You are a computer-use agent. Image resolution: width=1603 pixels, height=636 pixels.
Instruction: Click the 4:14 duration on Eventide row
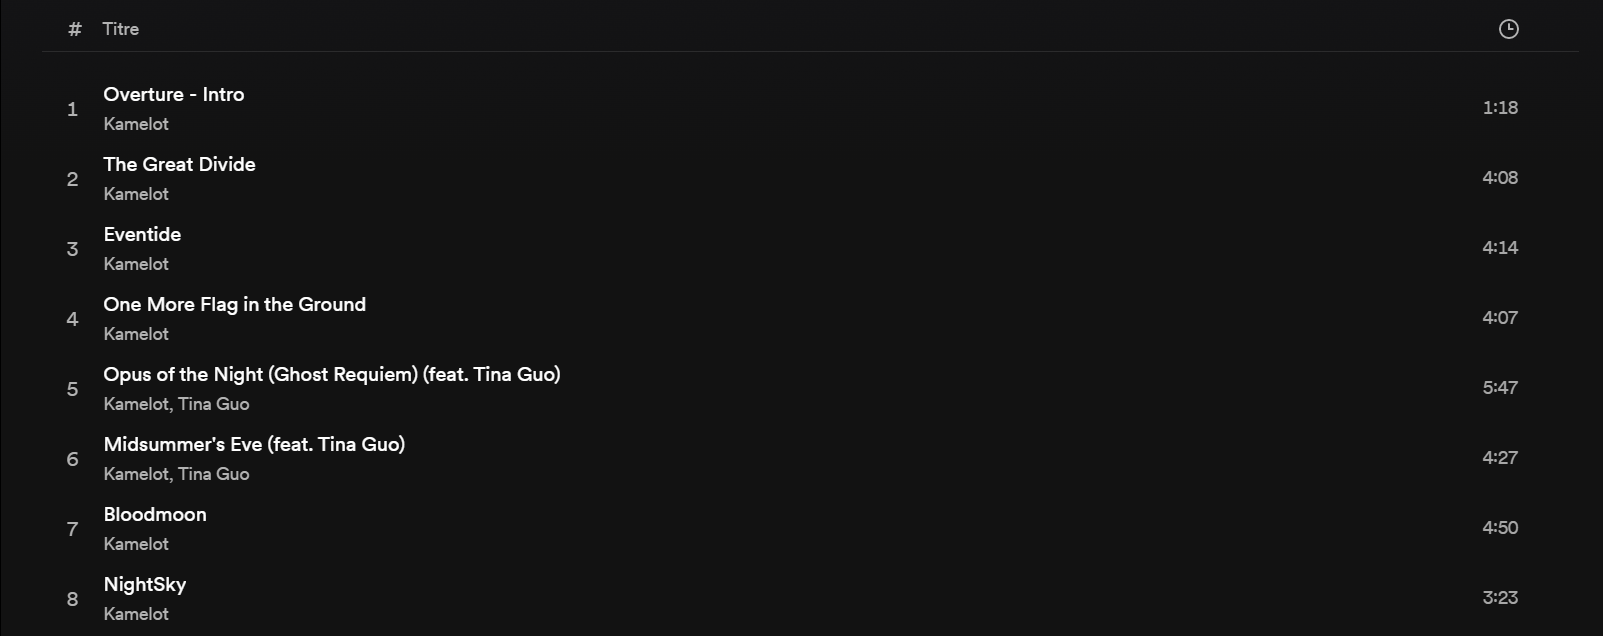1499,248
